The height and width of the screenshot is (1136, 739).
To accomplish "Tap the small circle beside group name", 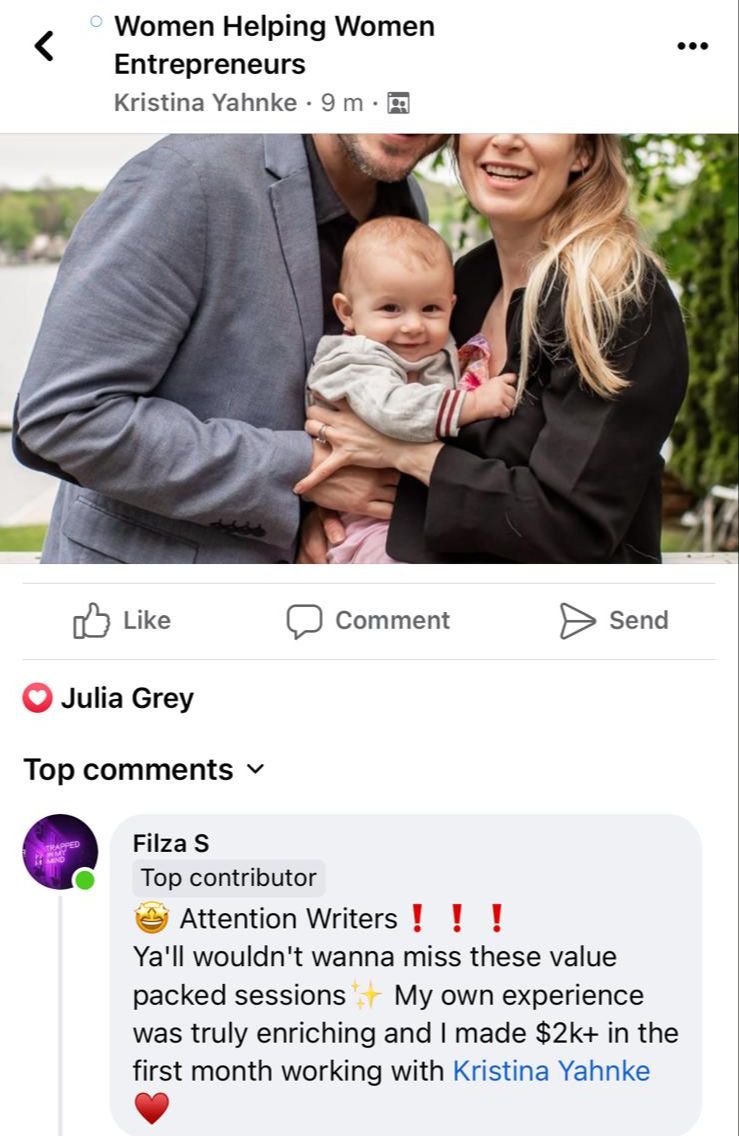I will tap(96, 21).
